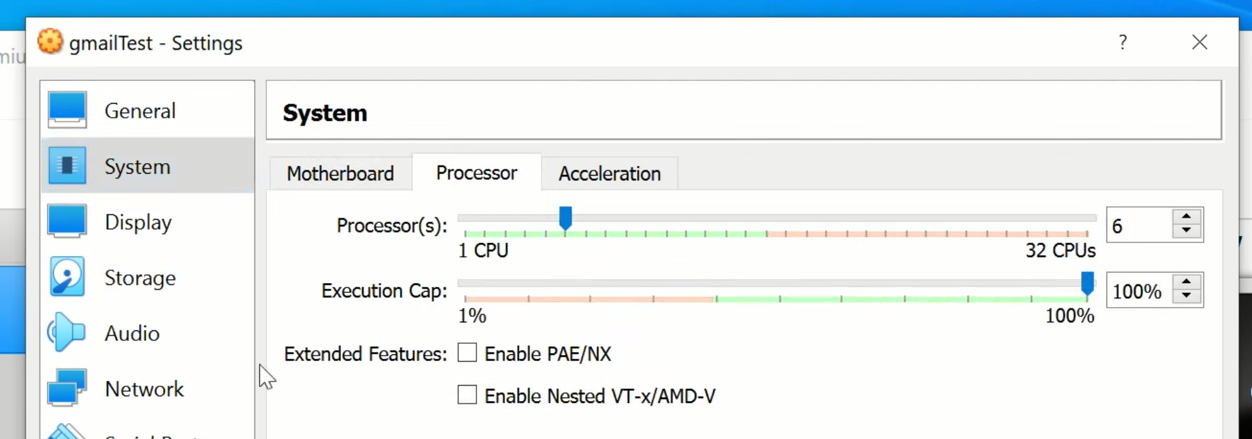The image size is (1252, 439).
Task: Enable PAE/NX checkbox
Action: (x=467, y=352)
